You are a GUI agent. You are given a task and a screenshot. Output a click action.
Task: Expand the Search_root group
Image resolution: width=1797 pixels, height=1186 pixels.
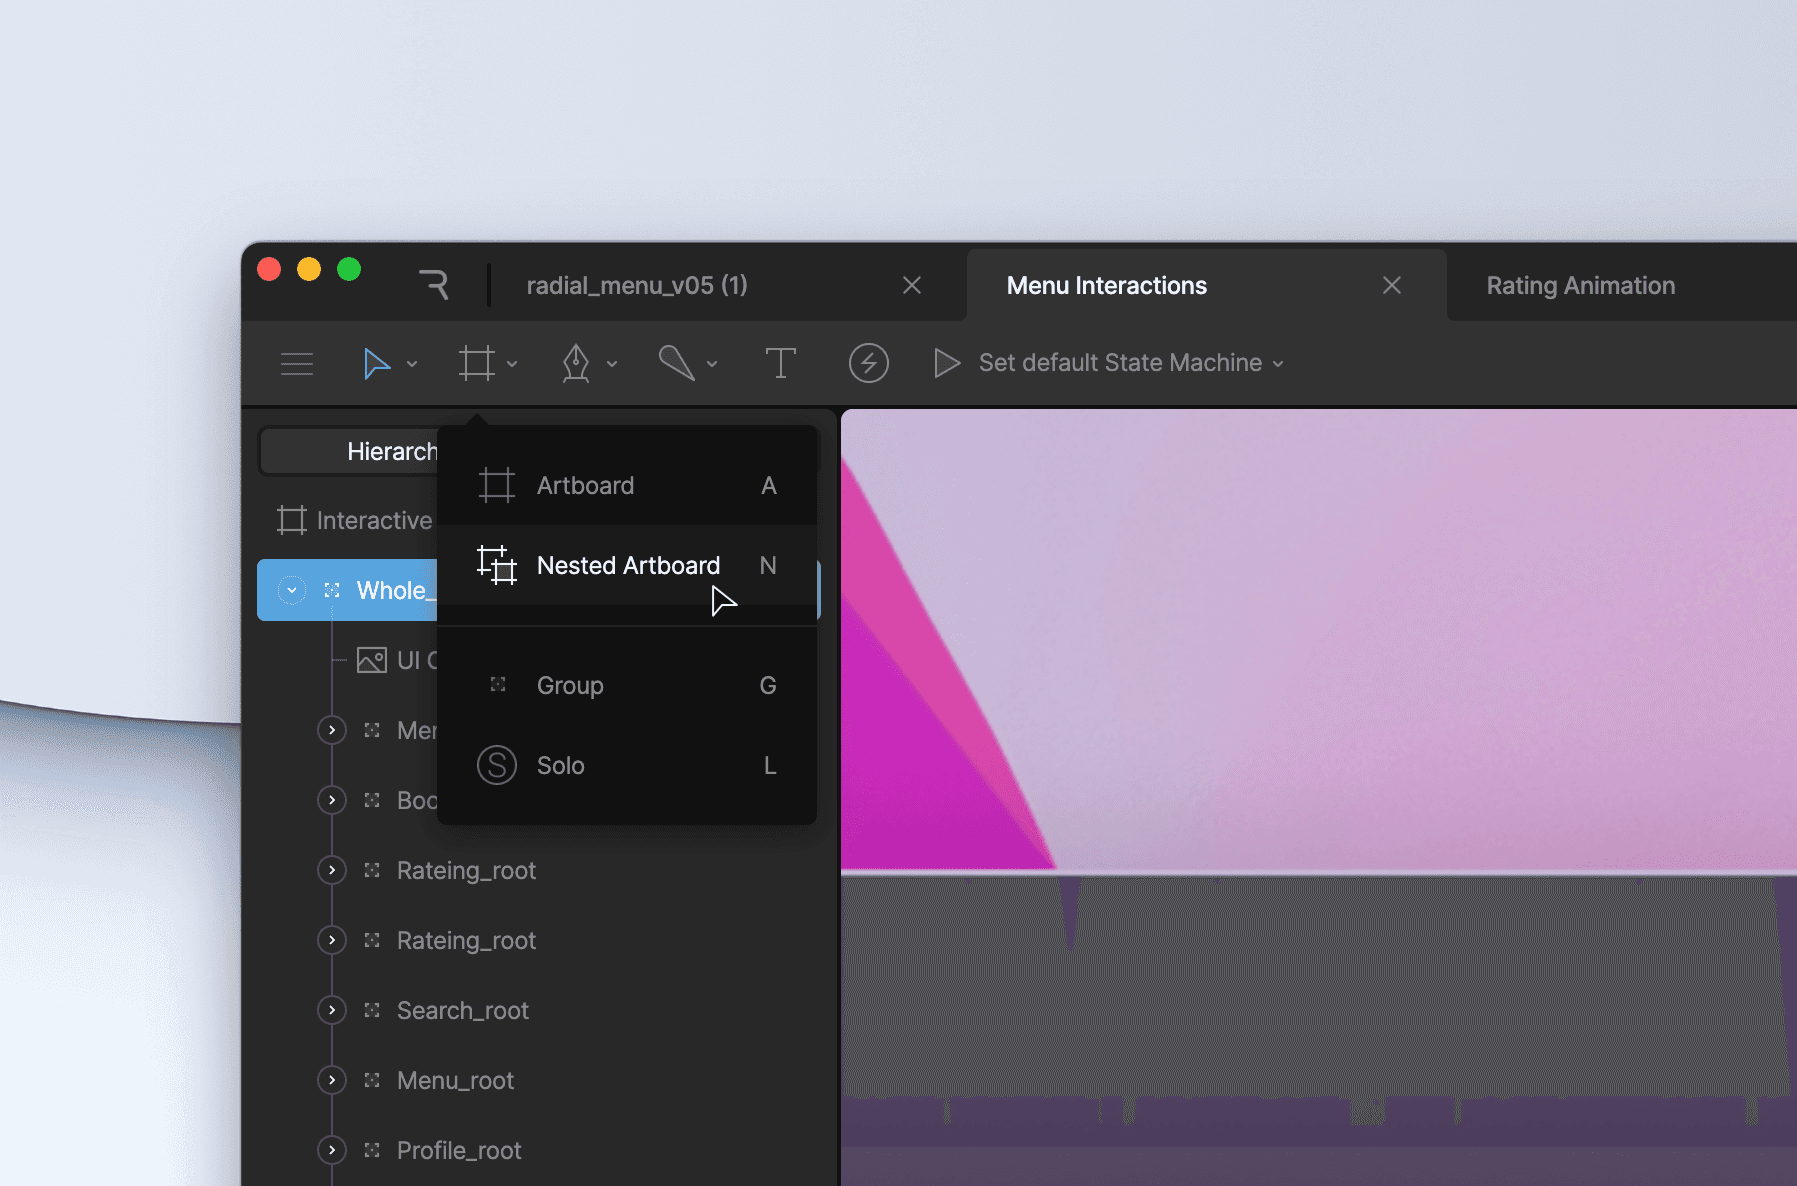(332, 1010)
